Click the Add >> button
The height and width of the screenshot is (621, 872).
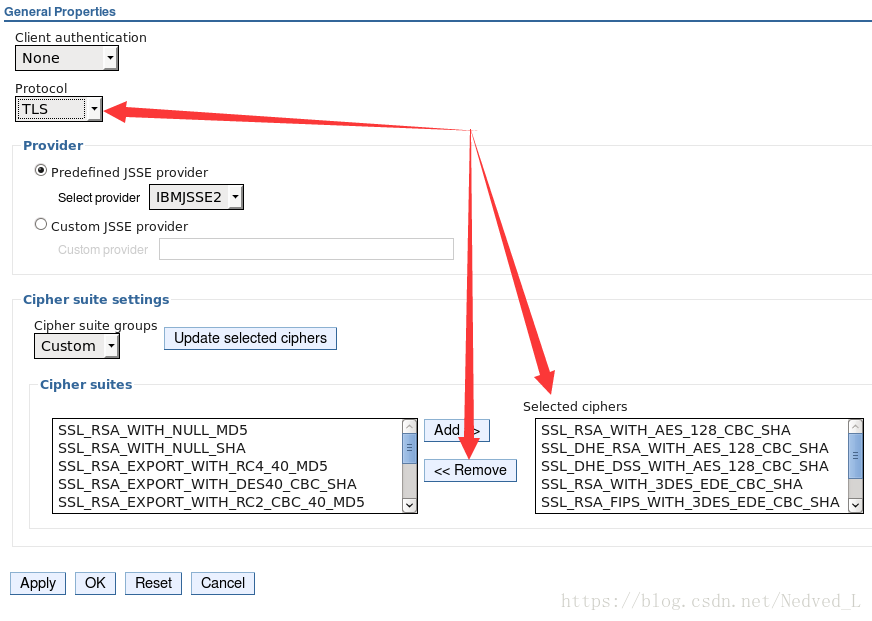tap(457, 430)
